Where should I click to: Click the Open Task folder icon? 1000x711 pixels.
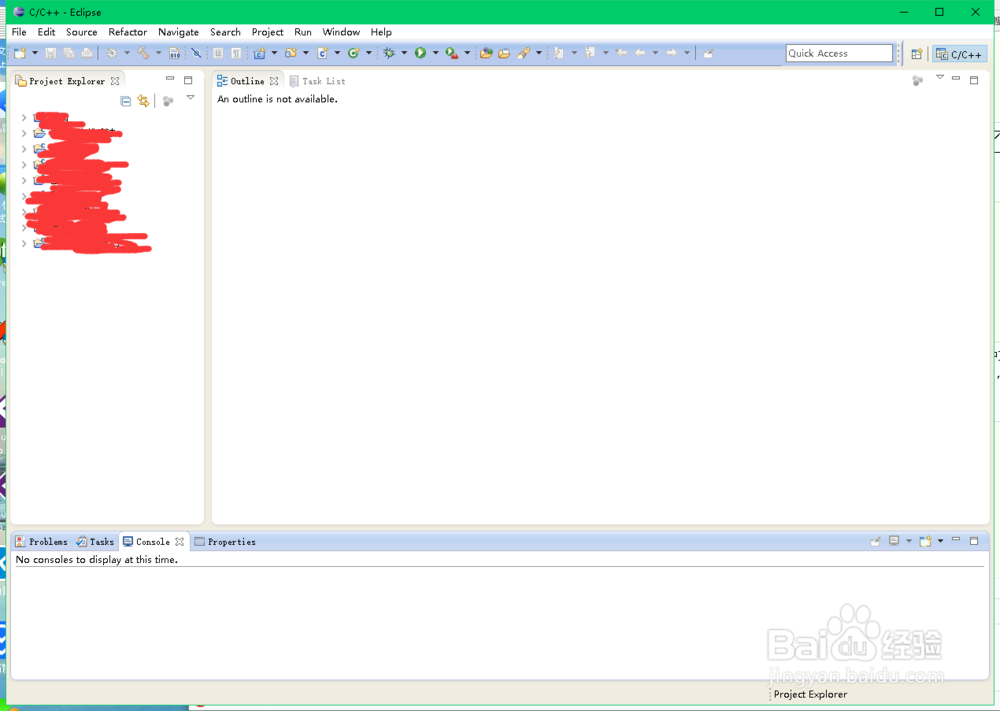click(x=504, y=54)
